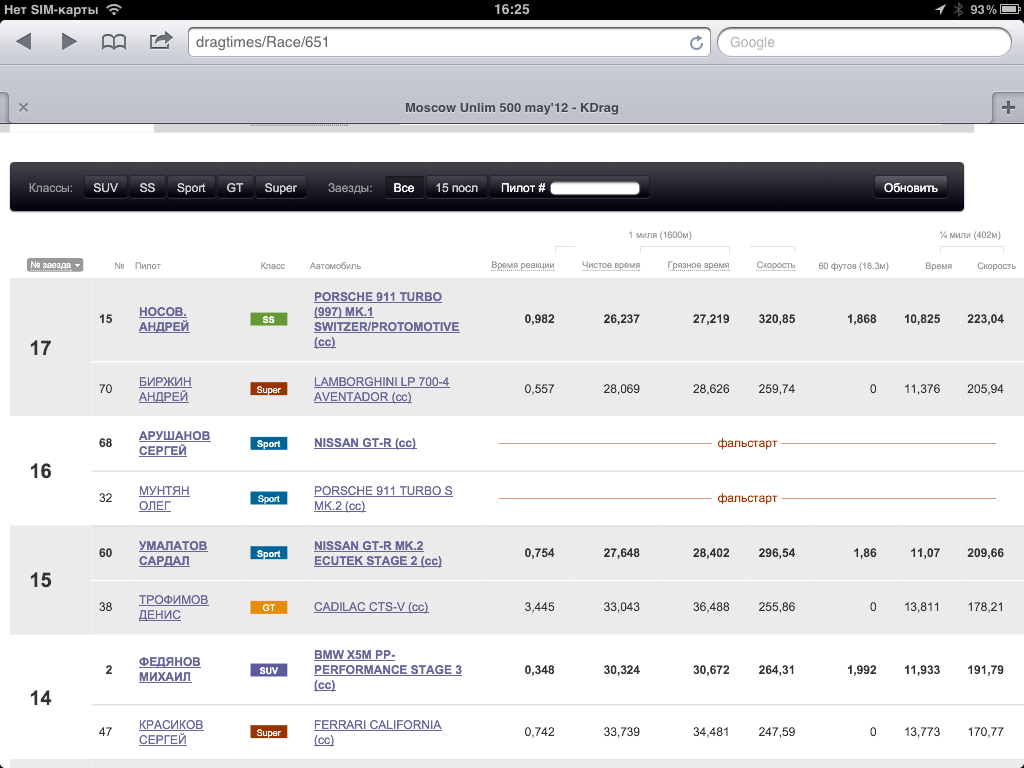1024x768 pixels.
Task: Click Super class badge for Биржин
Action: (268, 389)
